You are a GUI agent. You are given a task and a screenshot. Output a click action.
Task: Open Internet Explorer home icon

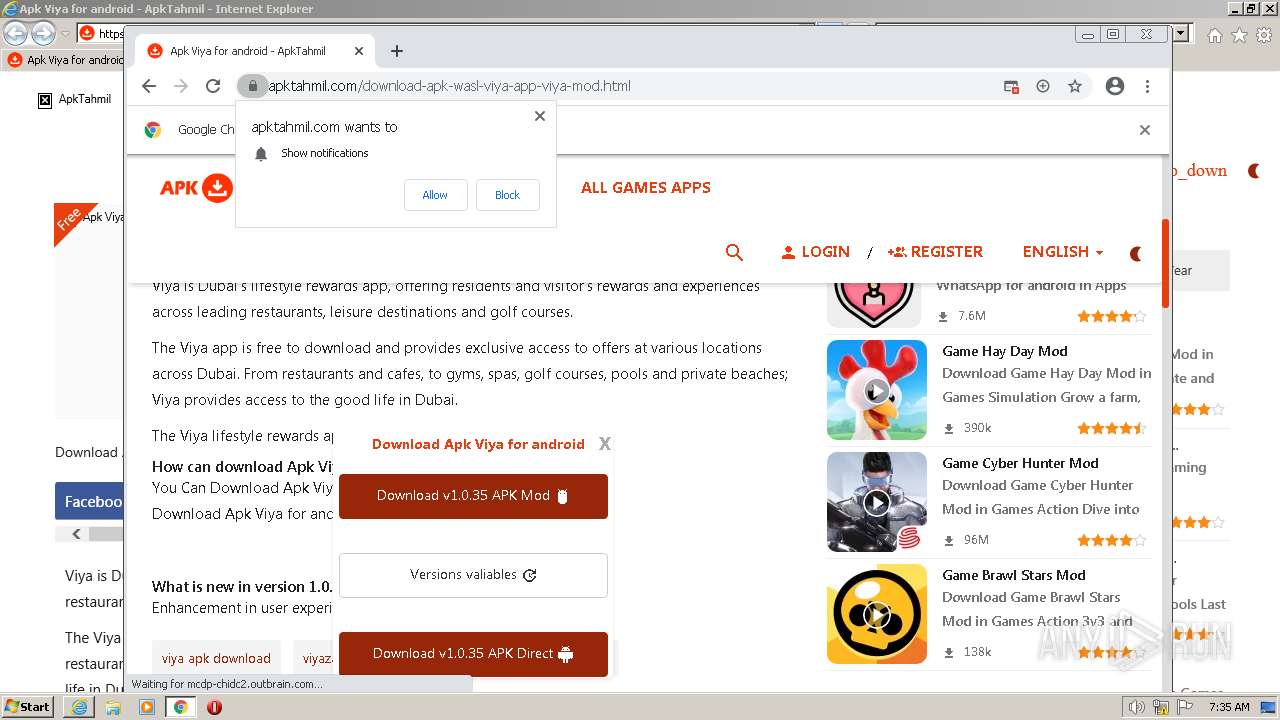(1214, 35)
